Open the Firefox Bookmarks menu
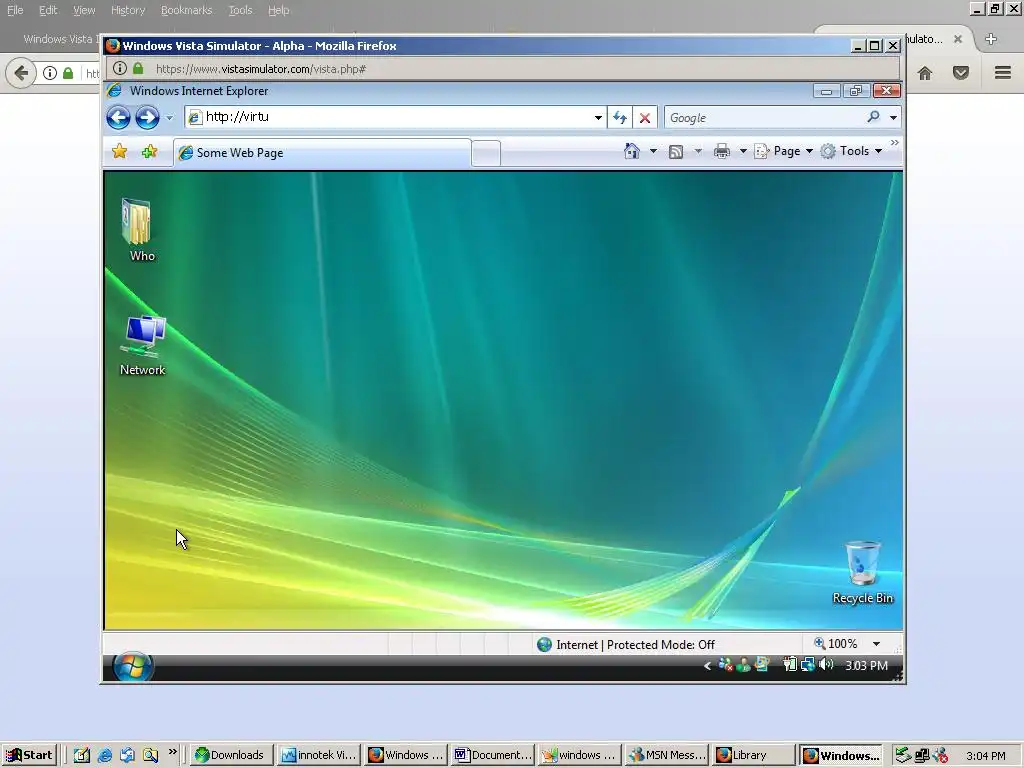Viewport: 1024px width, 768px height. pyautogui.click(x=187, y=10)
